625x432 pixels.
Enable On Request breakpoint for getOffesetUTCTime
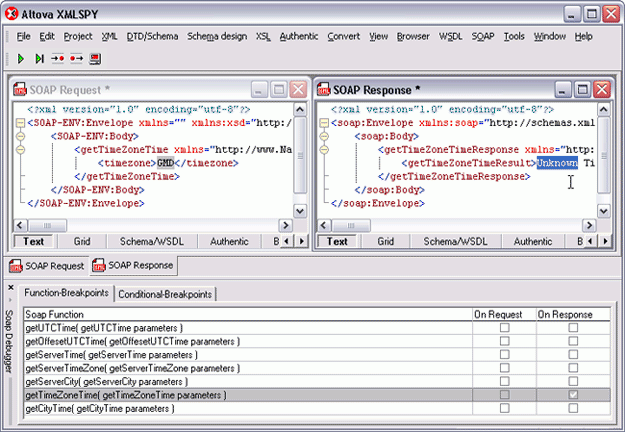click(x=505, y=341)
